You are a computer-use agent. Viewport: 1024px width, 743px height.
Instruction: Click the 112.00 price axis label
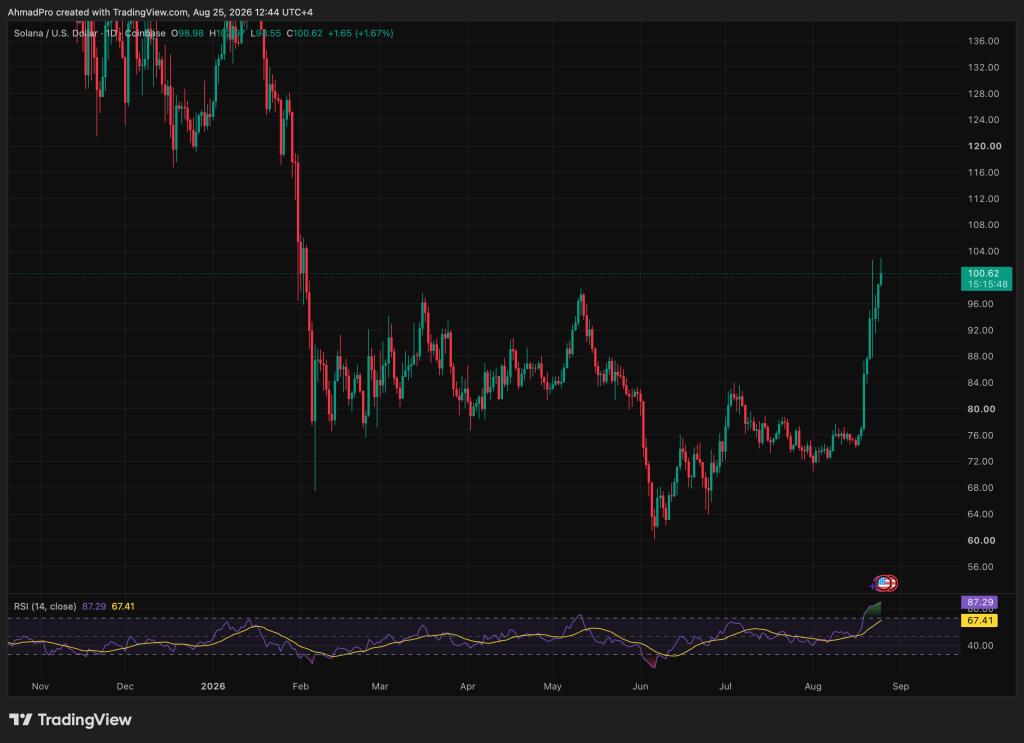pos(983,198)
